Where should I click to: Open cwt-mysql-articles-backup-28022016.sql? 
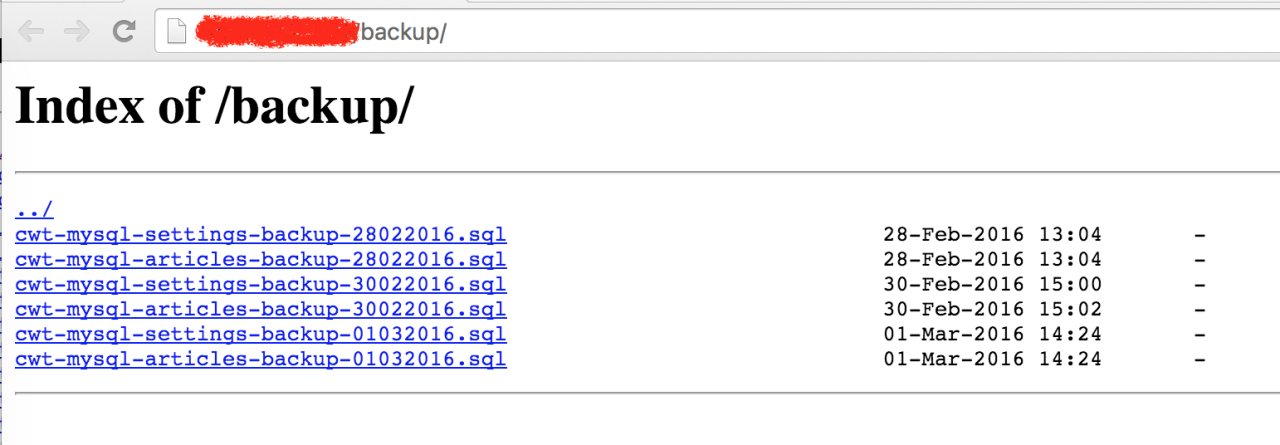(261, 260)
